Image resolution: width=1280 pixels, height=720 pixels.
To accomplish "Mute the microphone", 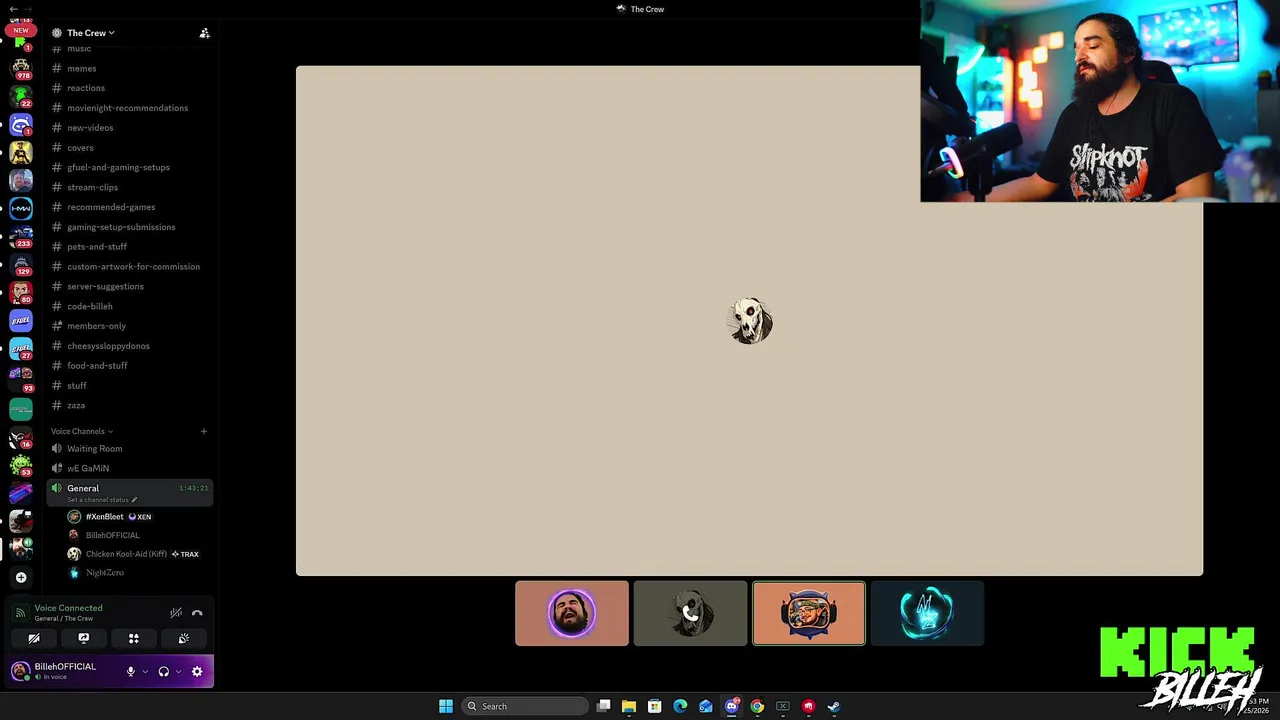I will (130, 672).
